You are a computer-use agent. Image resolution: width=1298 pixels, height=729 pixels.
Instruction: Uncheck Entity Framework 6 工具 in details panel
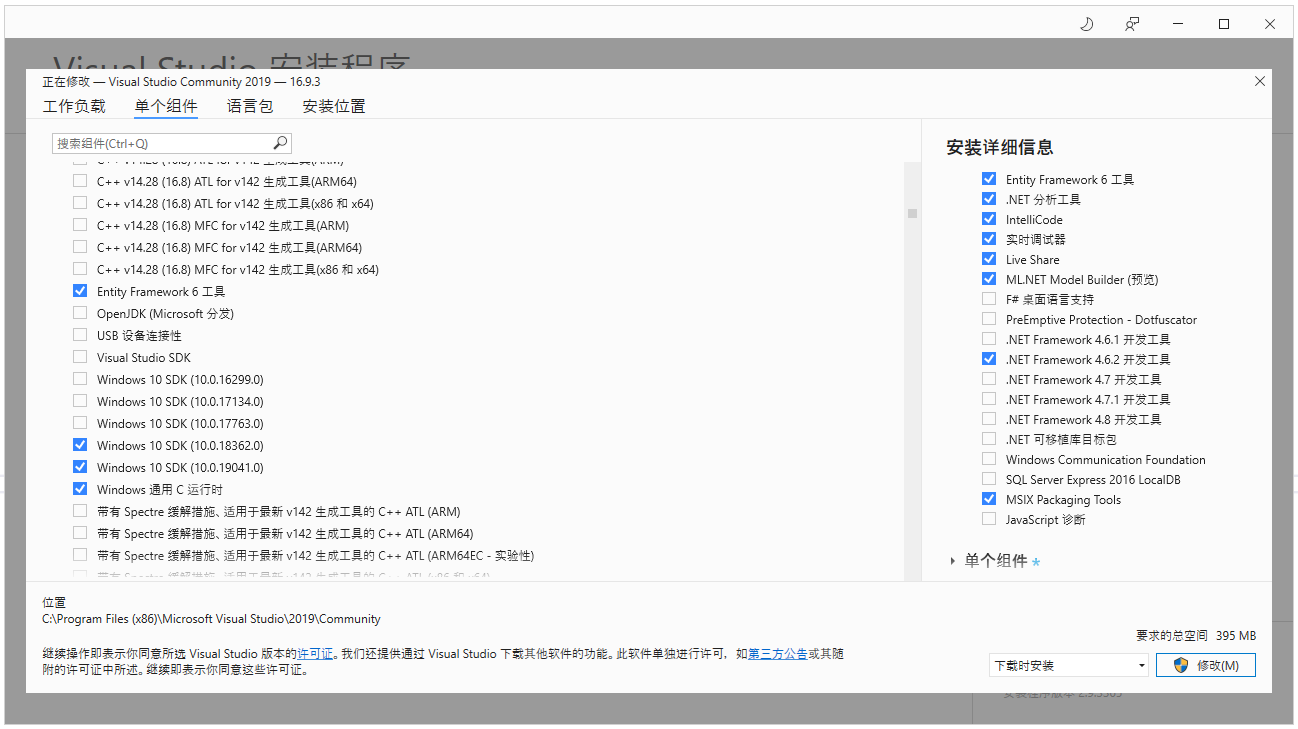(x=989, y=179)
